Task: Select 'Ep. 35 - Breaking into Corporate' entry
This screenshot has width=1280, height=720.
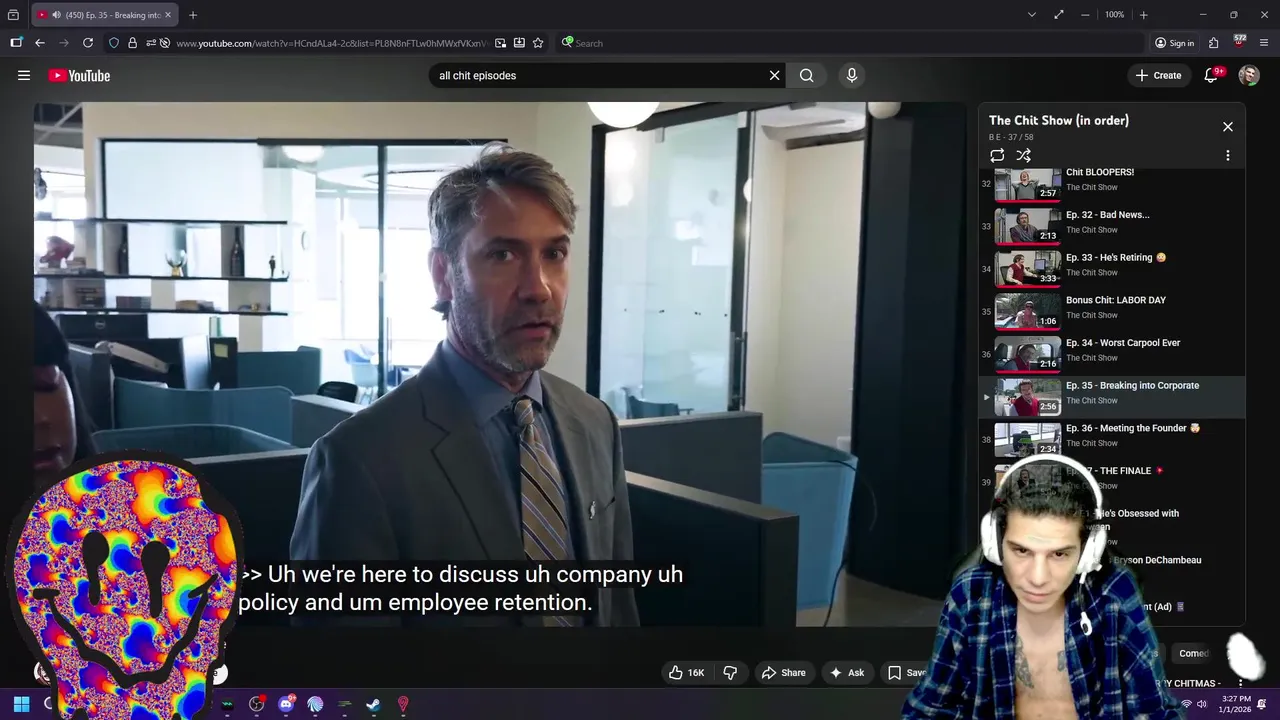Action: coord(1110,397)
